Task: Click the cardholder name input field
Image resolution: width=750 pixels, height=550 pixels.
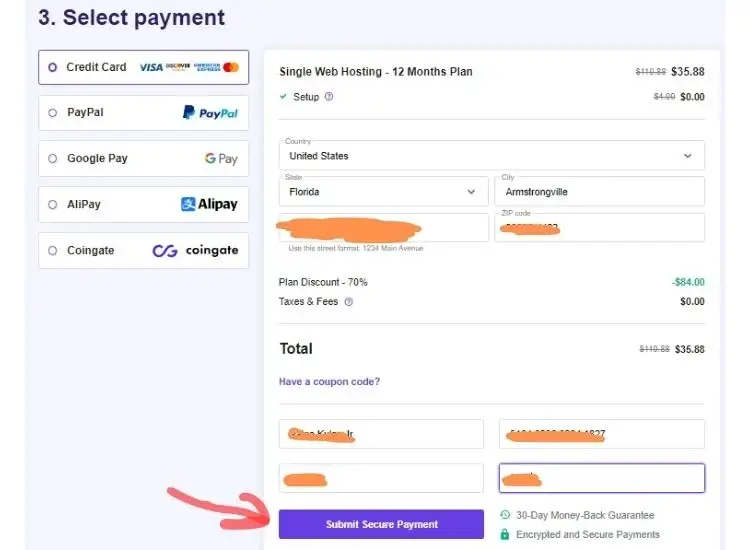Action: tap(381, 434)
